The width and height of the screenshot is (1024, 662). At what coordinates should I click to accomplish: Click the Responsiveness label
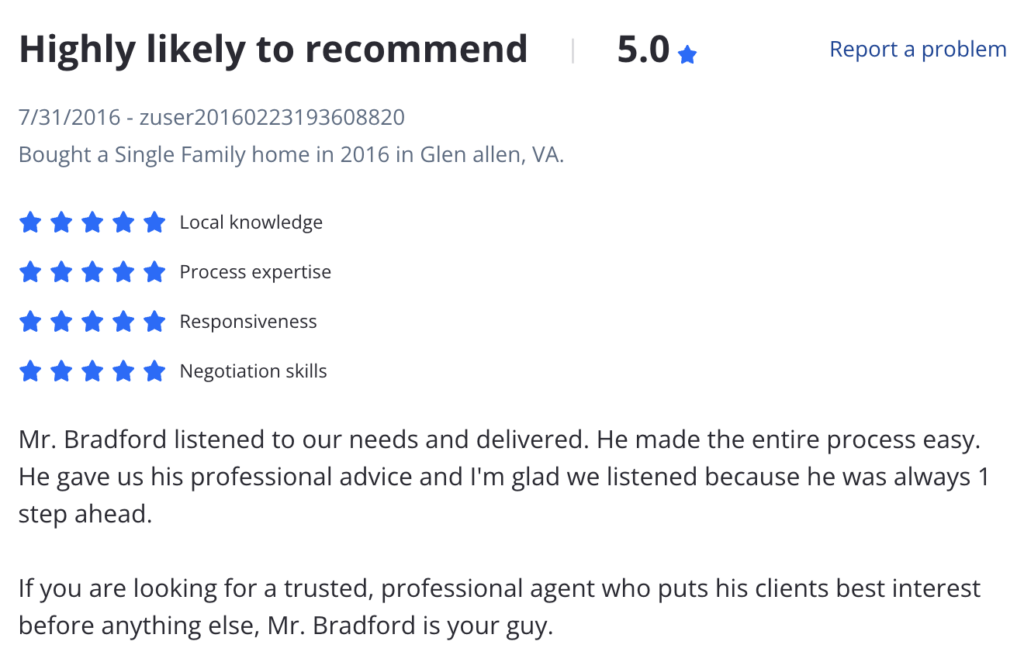pyautogui.click(x=248, y=322)
